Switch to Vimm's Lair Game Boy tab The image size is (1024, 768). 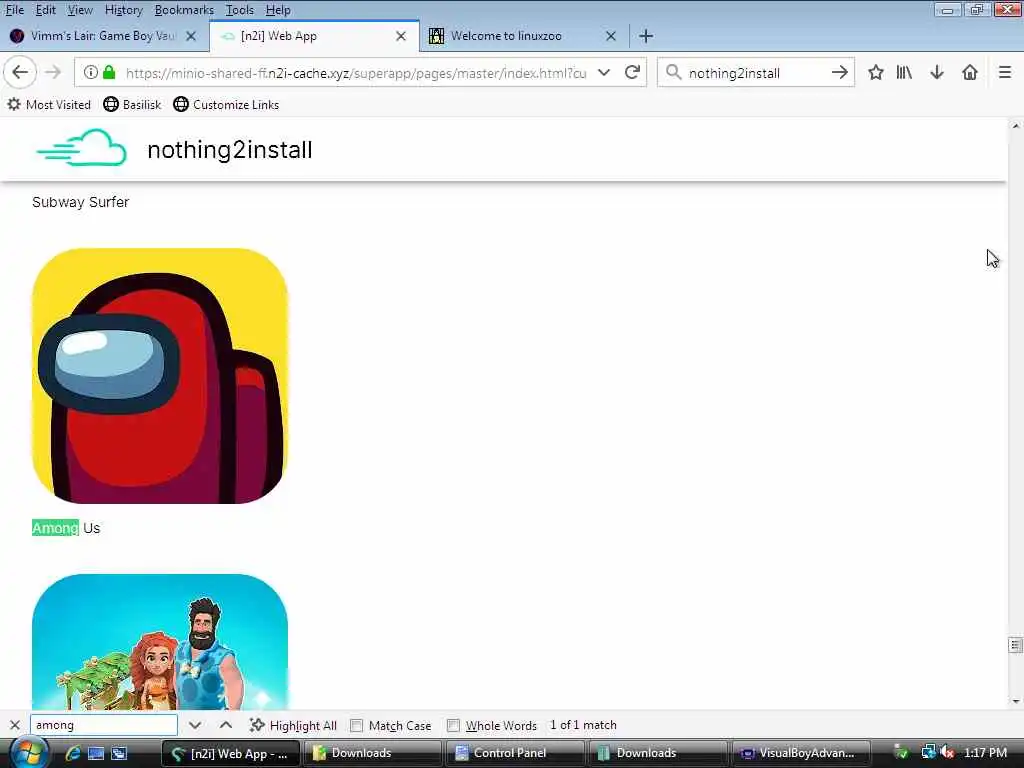[103, 36]
